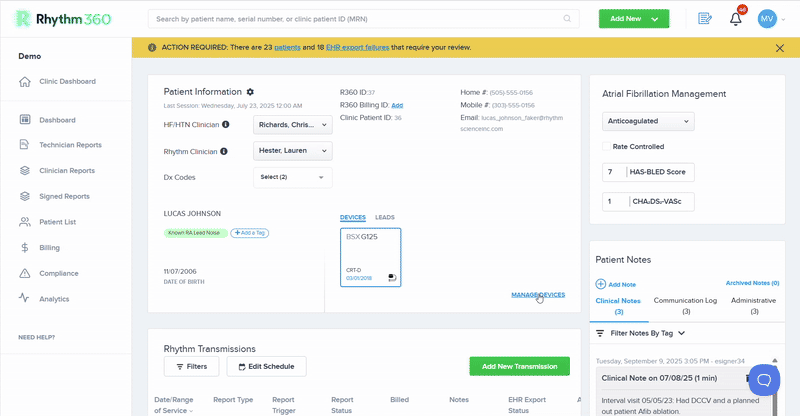Open the notes clipboard icon in header
Image resolution: width=800 pixels, height=416 pixels.
tap(705, 19)
